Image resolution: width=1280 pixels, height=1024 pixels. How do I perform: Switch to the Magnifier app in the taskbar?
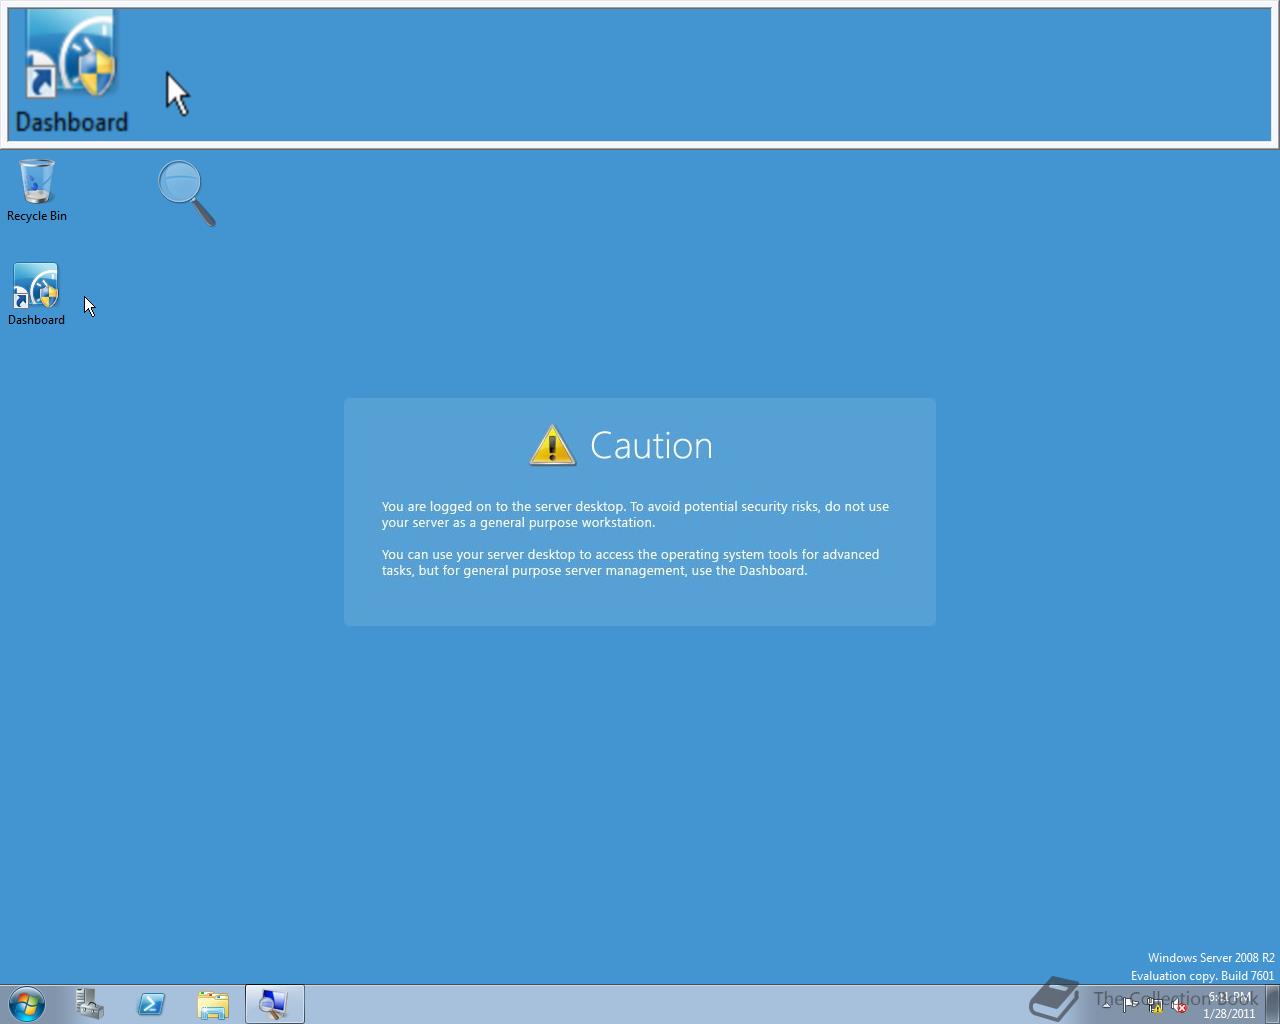point(274,1004)
